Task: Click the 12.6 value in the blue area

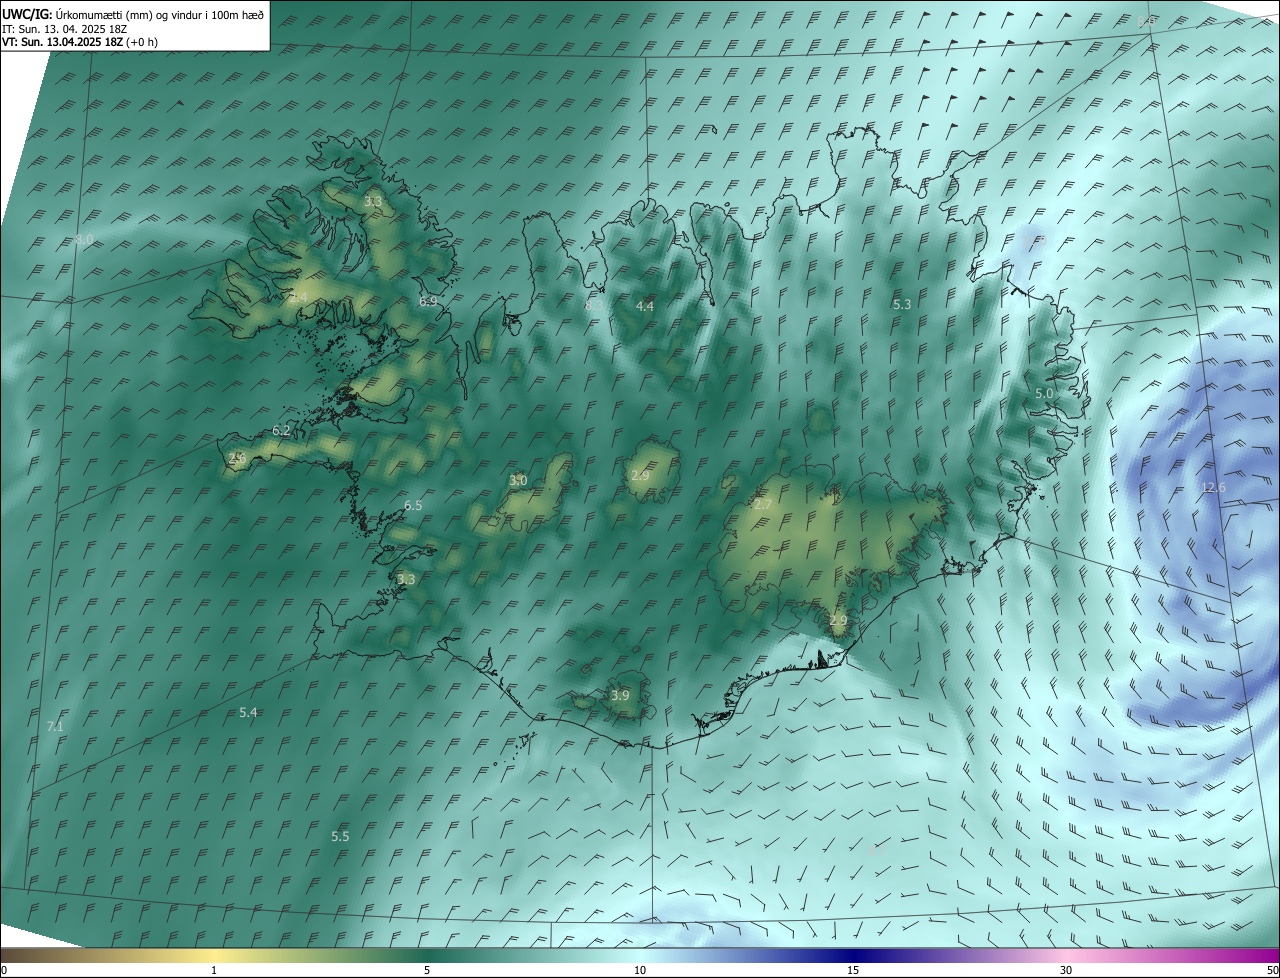Action: tap(1213, 487)
